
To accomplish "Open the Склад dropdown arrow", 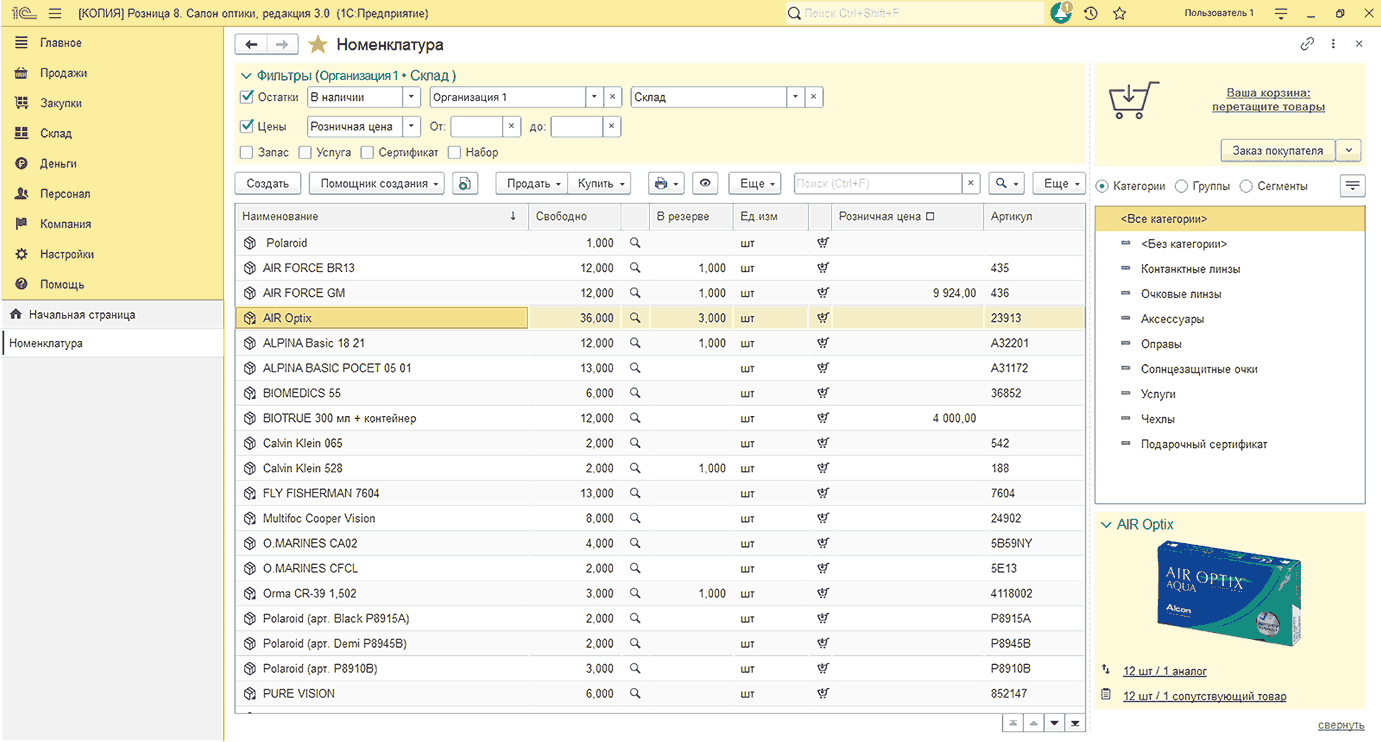I will click(x=795, y=97).
